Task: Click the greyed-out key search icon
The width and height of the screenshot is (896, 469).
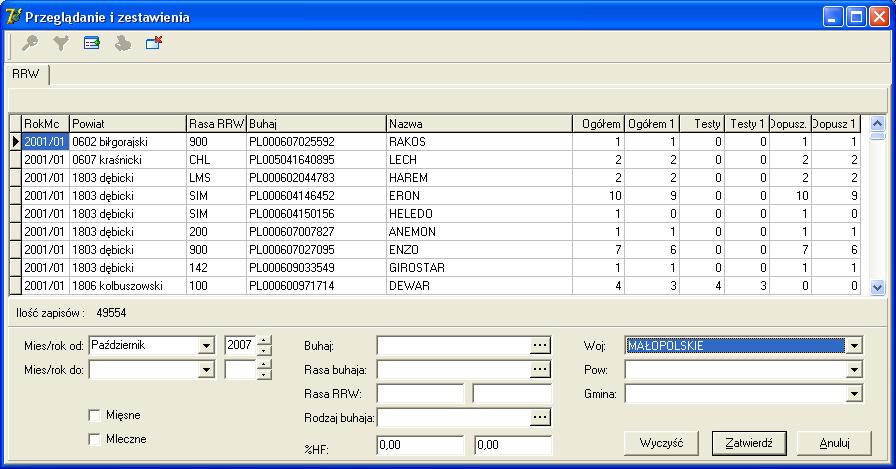Action: click(30, 43)
